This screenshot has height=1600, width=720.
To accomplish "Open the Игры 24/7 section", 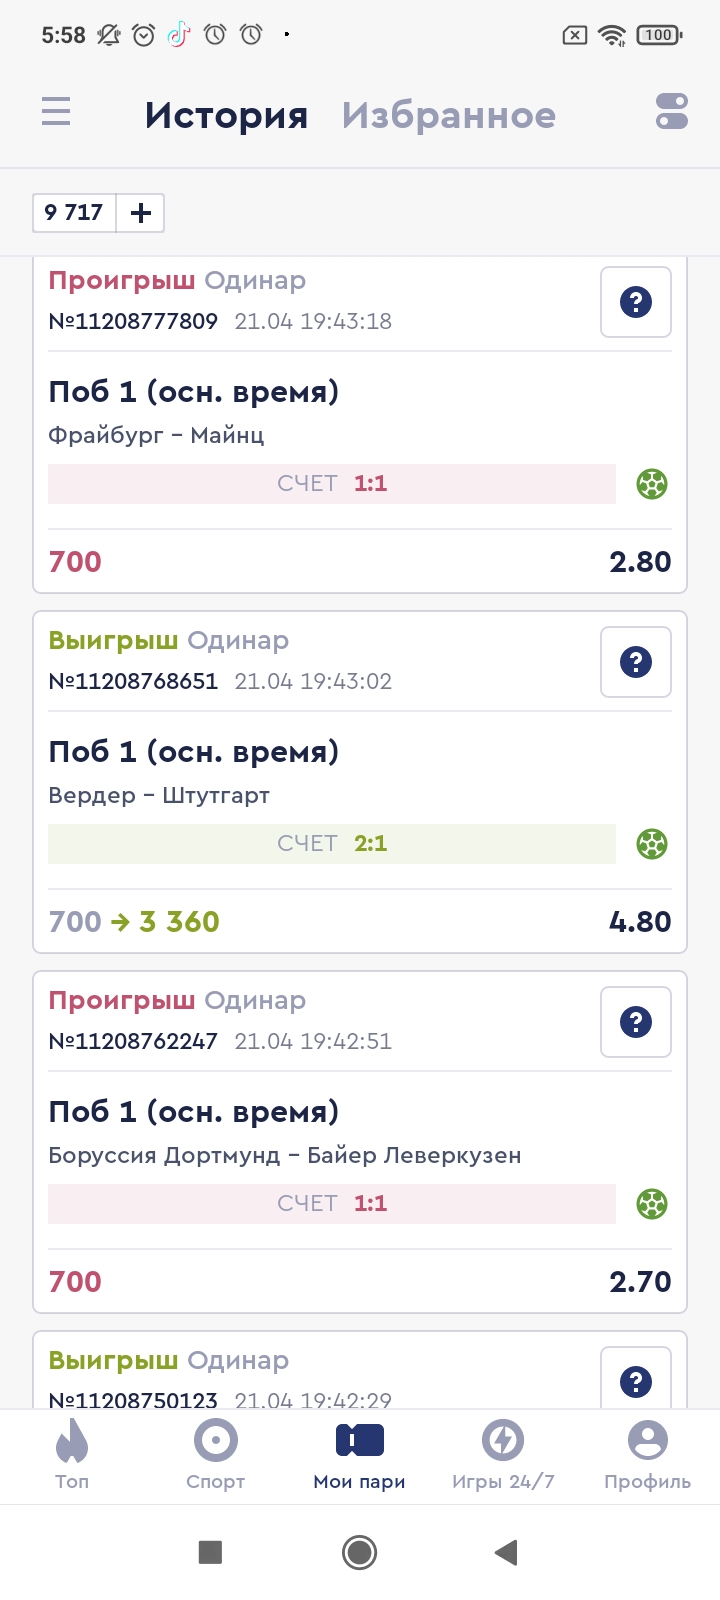I will point(503,1455).
